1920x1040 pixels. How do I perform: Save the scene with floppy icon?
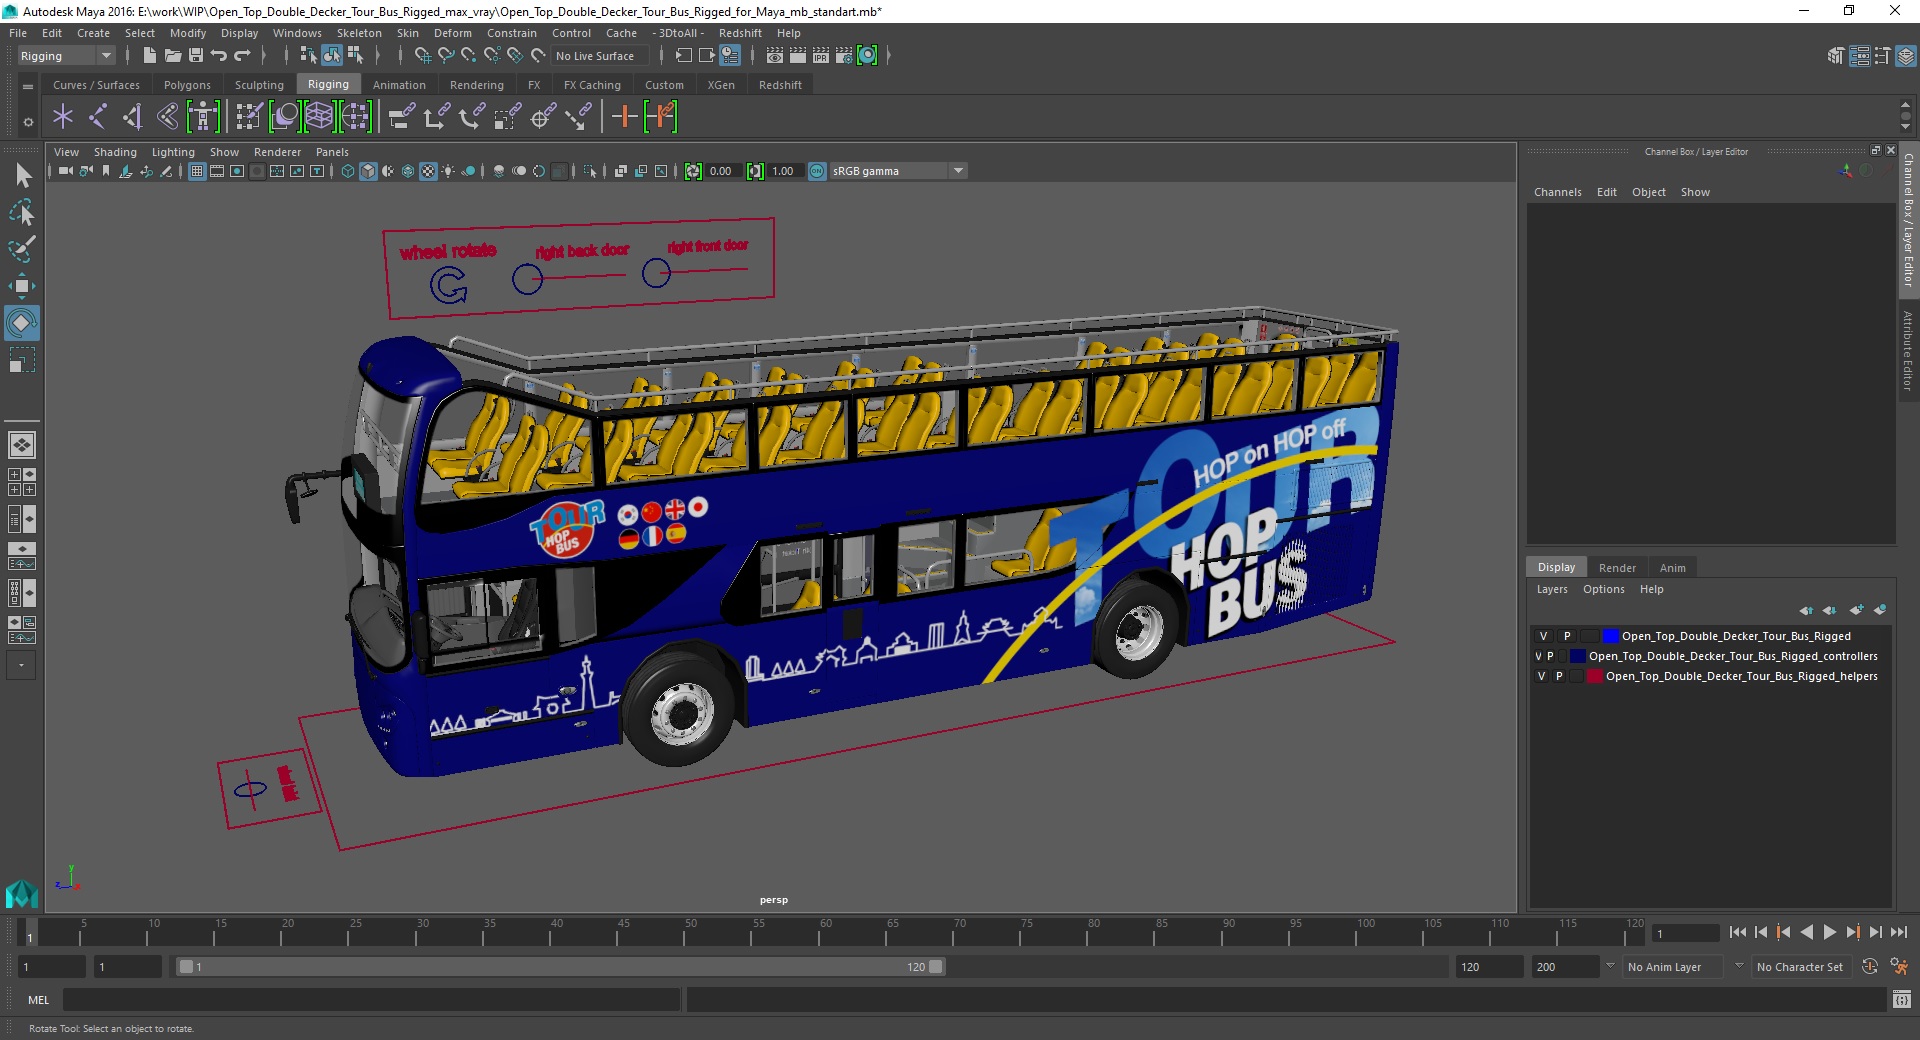(x=196, y=56)
